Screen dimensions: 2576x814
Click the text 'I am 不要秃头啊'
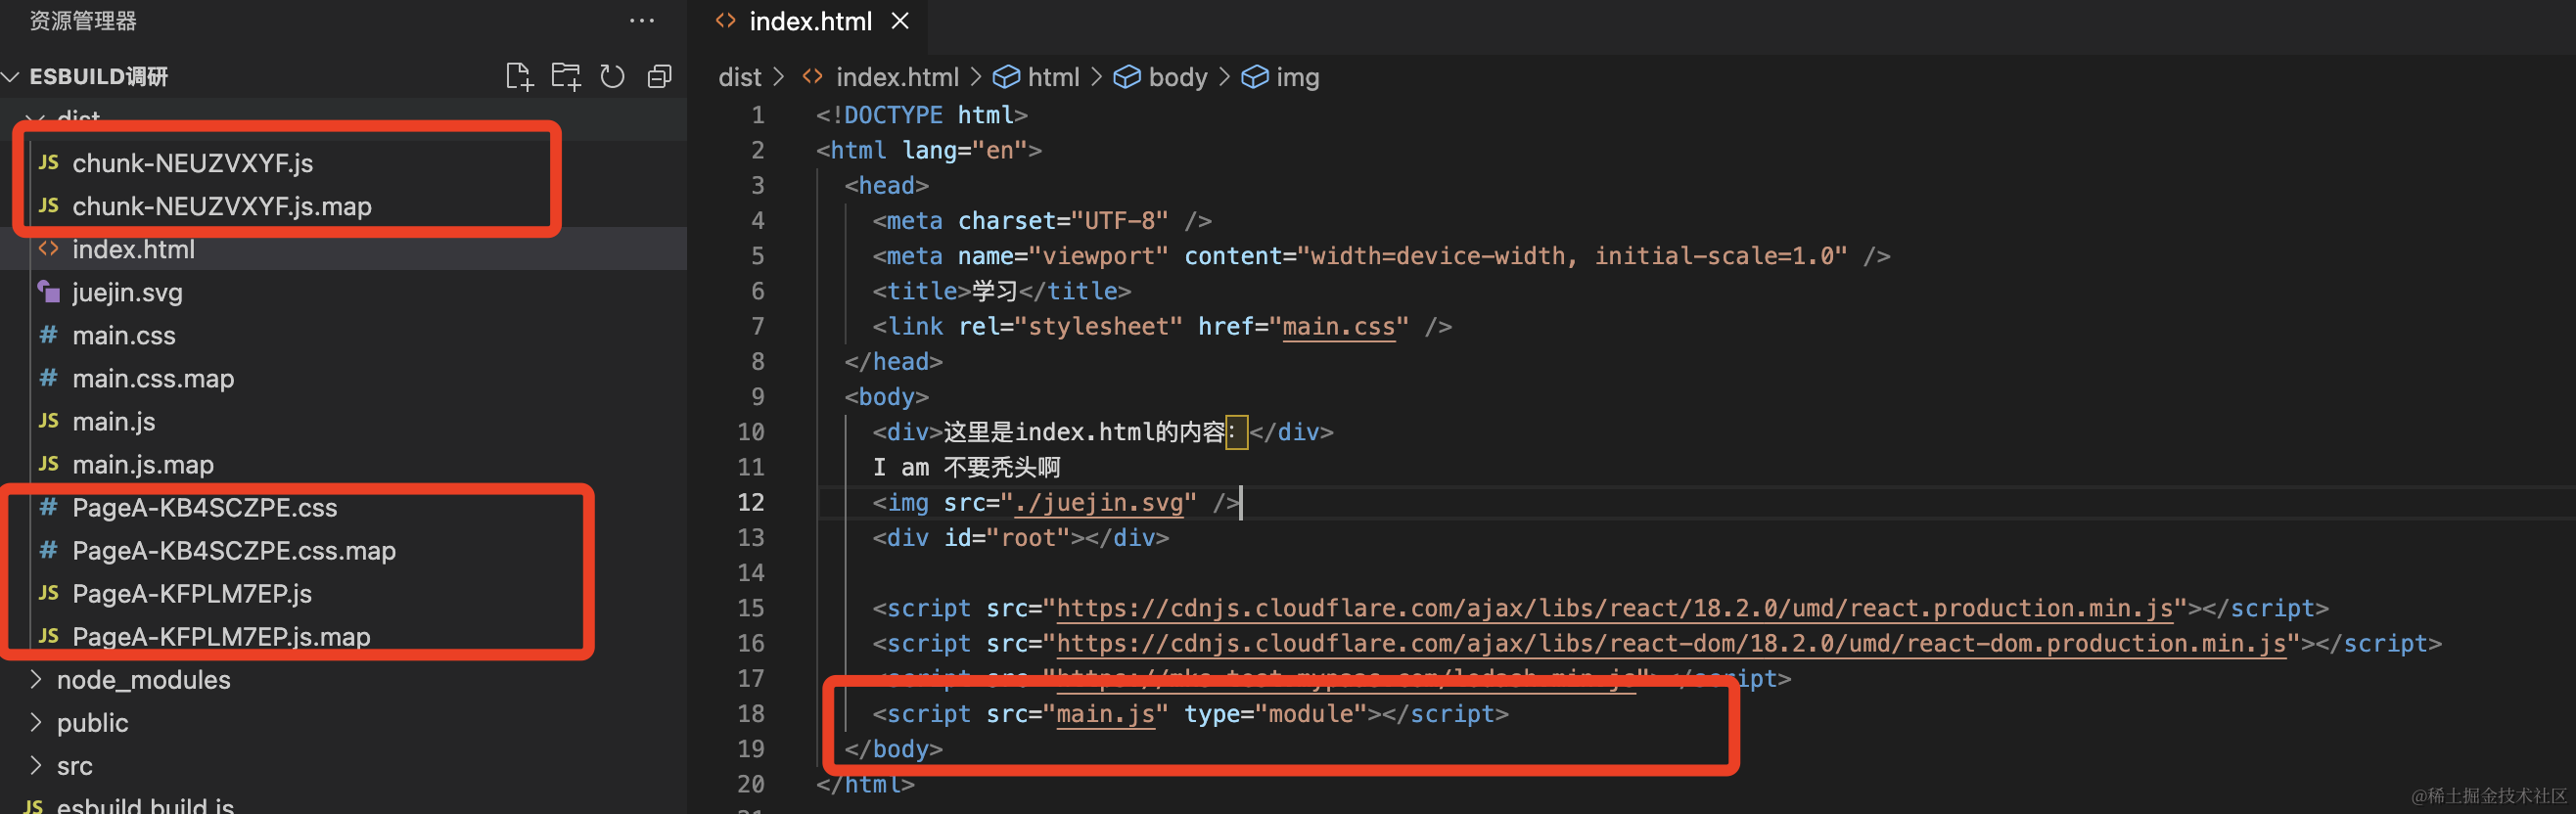click(x=966, y=467)
